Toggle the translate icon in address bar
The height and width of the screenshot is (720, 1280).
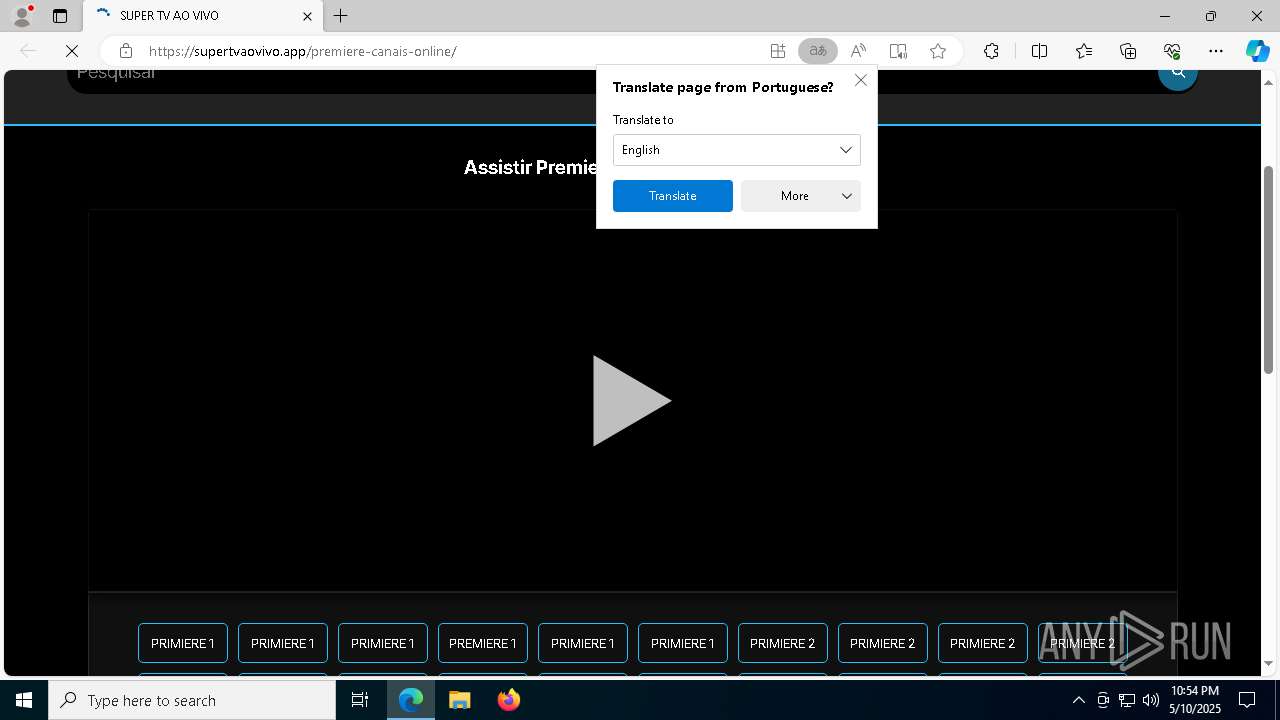point(818,51)
